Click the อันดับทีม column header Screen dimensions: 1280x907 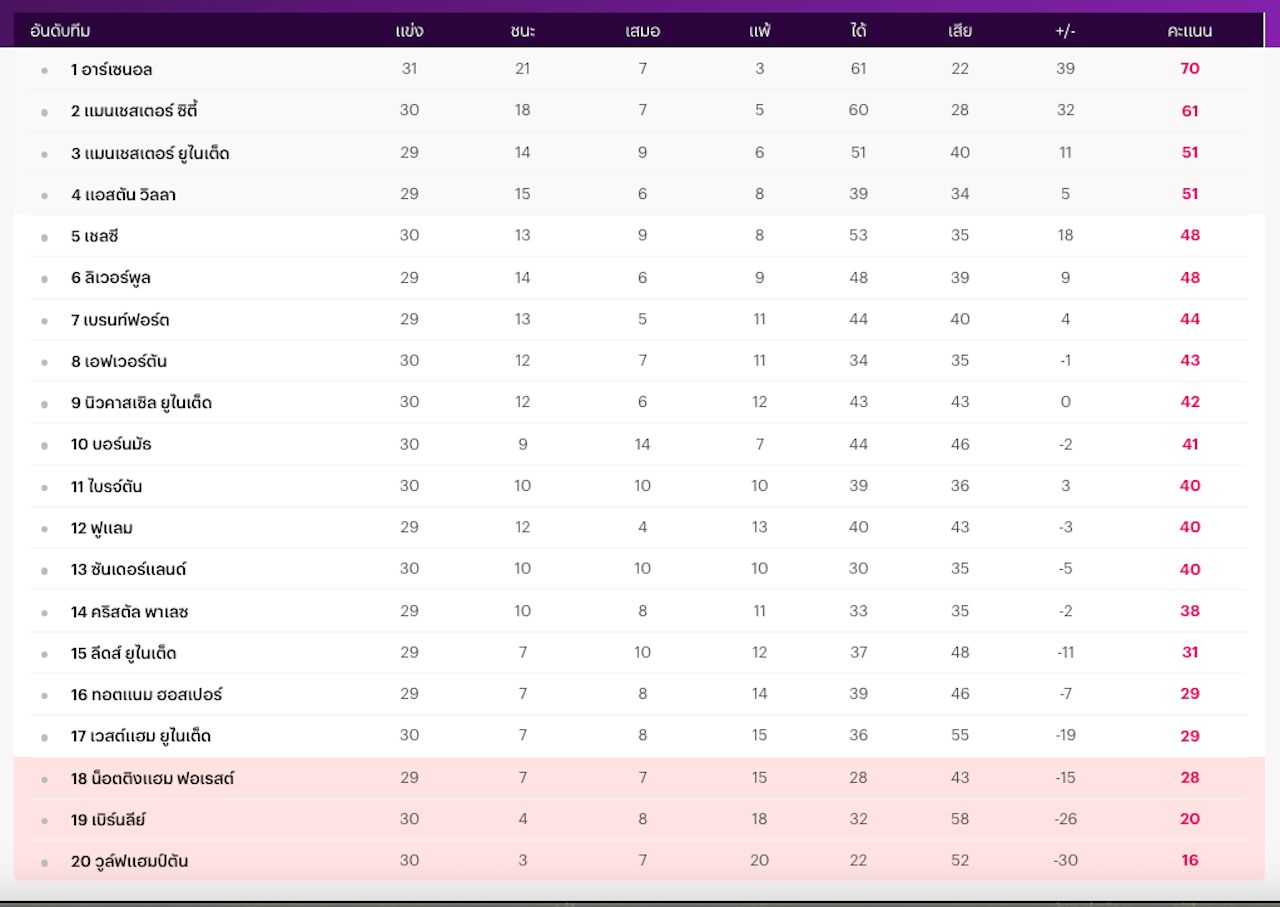tap(60, 31)
